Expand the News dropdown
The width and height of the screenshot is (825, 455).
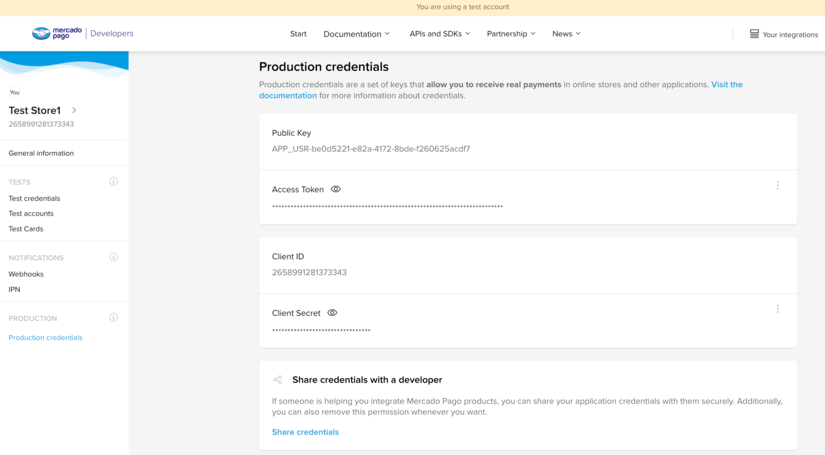click(x=566, y=34)
